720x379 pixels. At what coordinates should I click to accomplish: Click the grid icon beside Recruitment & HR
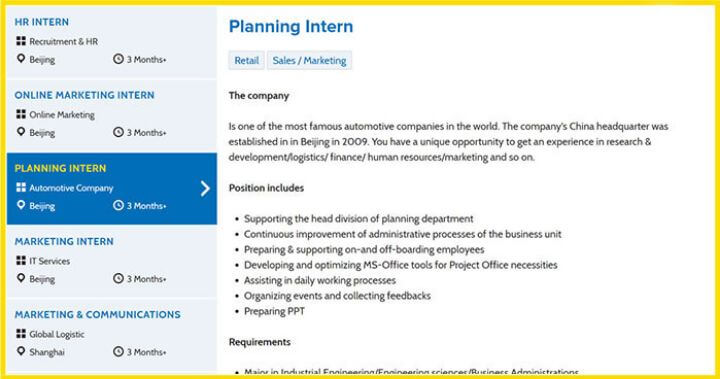coord(21,41)
